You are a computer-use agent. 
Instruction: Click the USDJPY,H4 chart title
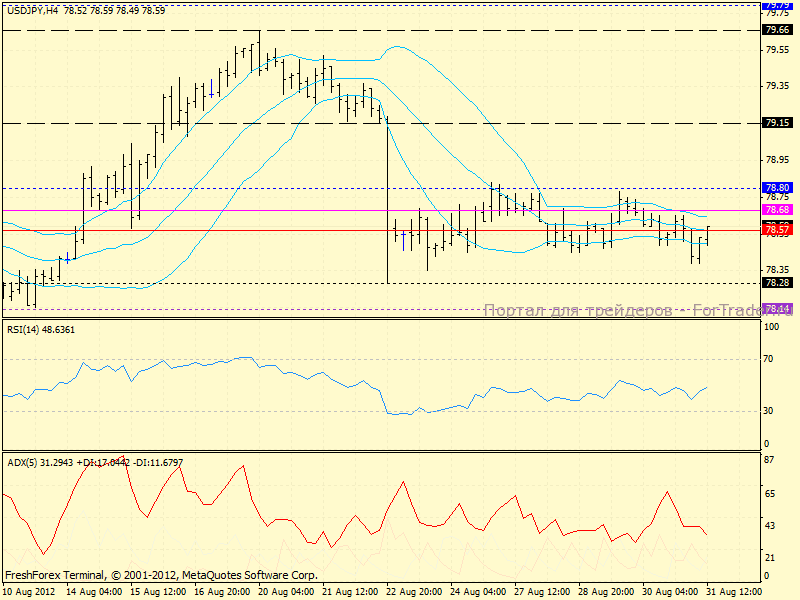(30, 10)
